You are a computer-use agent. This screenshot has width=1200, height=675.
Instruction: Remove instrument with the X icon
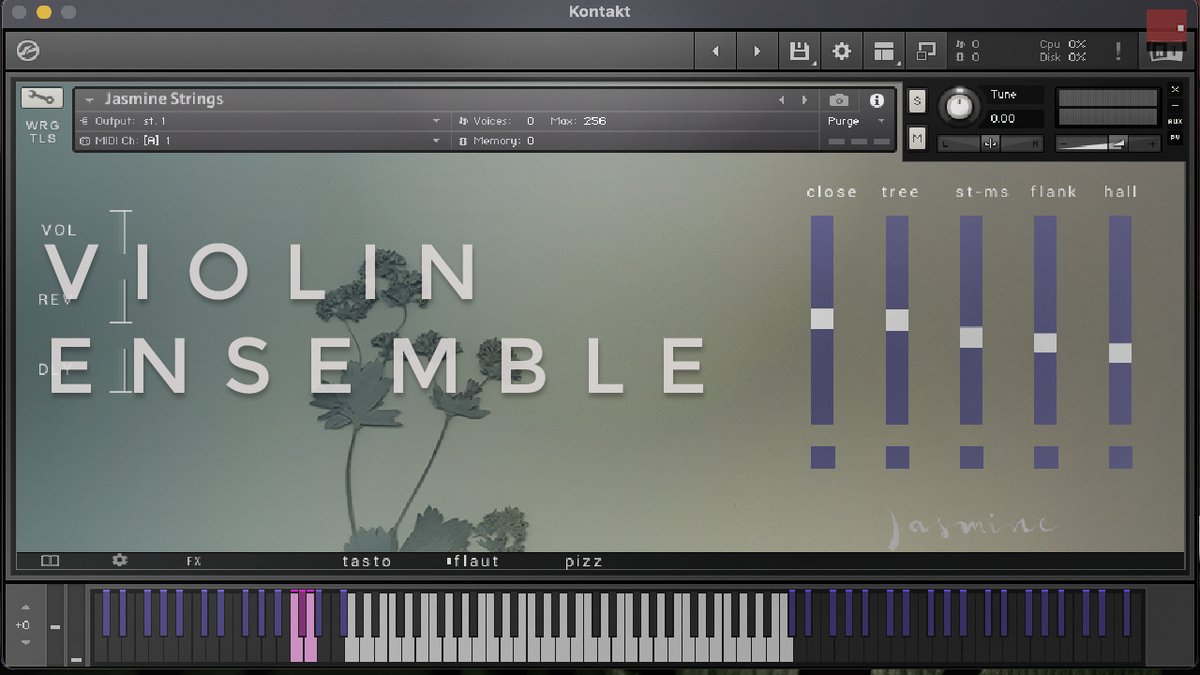pyautogui.click(x=1174, y=89)
